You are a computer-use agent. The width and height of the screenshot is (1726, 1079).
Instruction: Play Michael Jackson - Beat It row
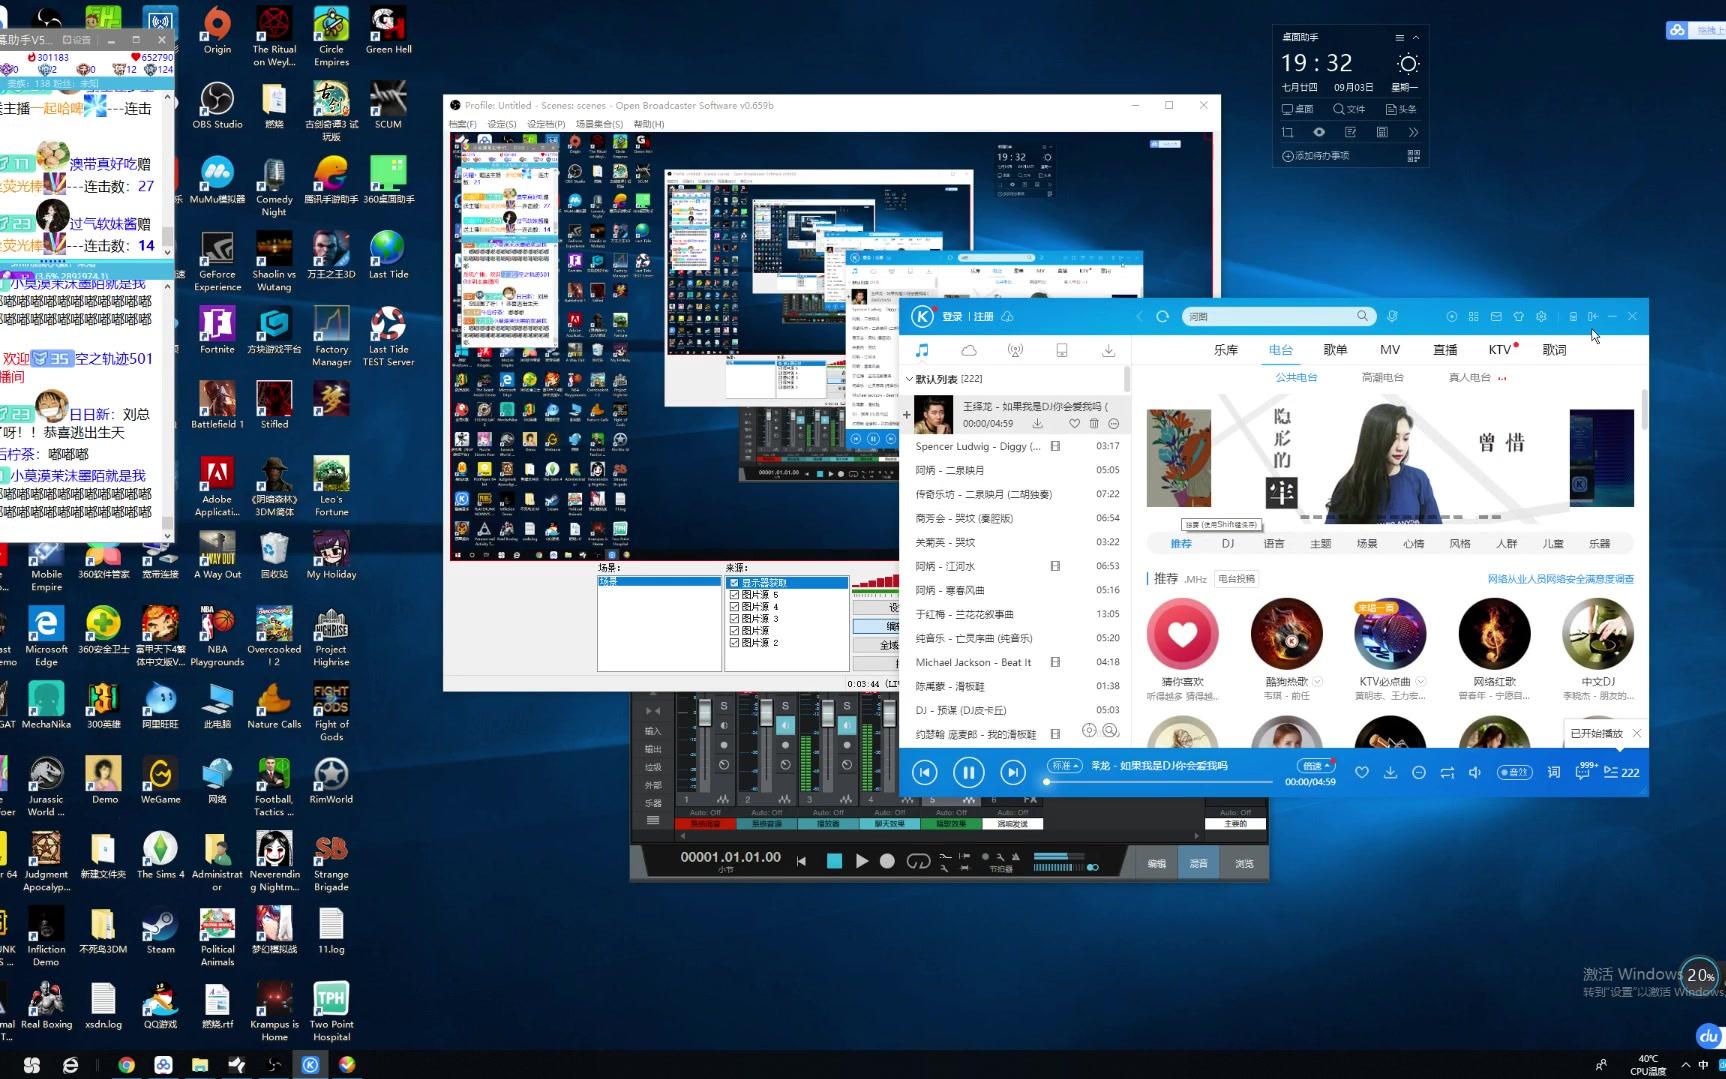tap(1016, 662)
